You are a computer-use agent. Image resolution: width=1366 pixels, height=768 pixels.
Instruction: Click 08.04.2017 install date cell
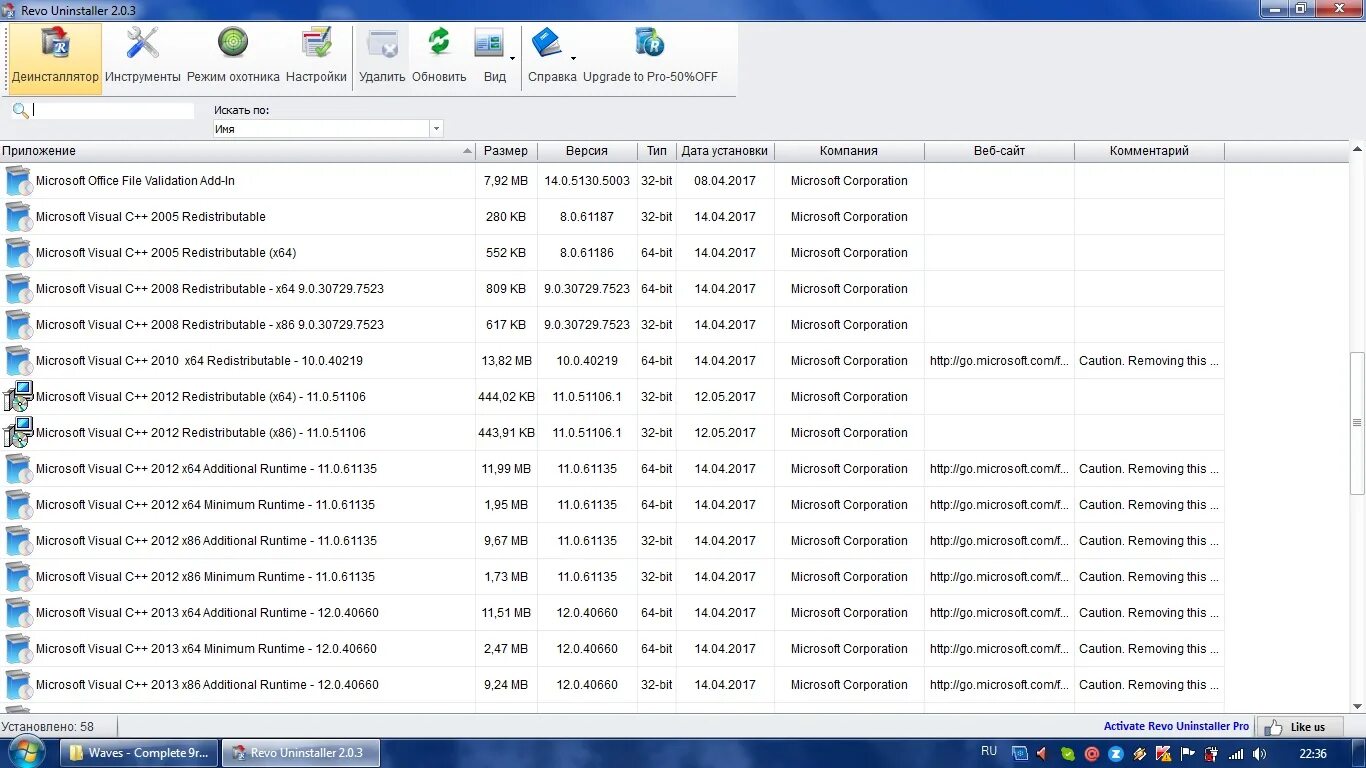click(x=725, y=181)
